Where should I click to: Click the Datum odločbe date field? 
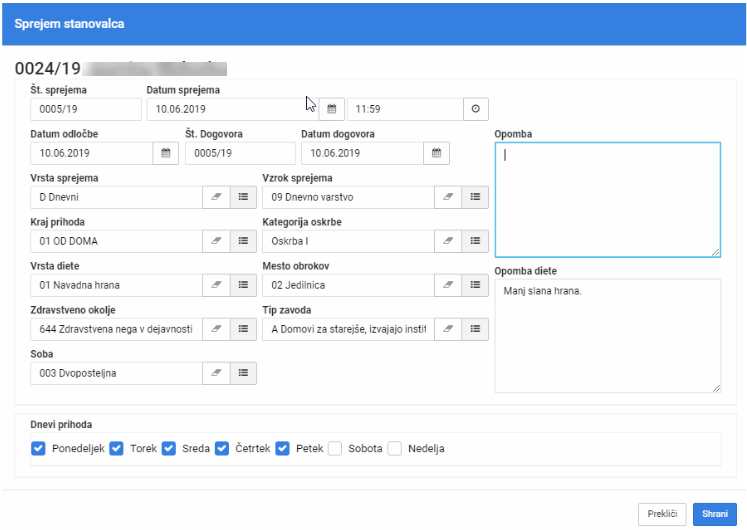91,153
